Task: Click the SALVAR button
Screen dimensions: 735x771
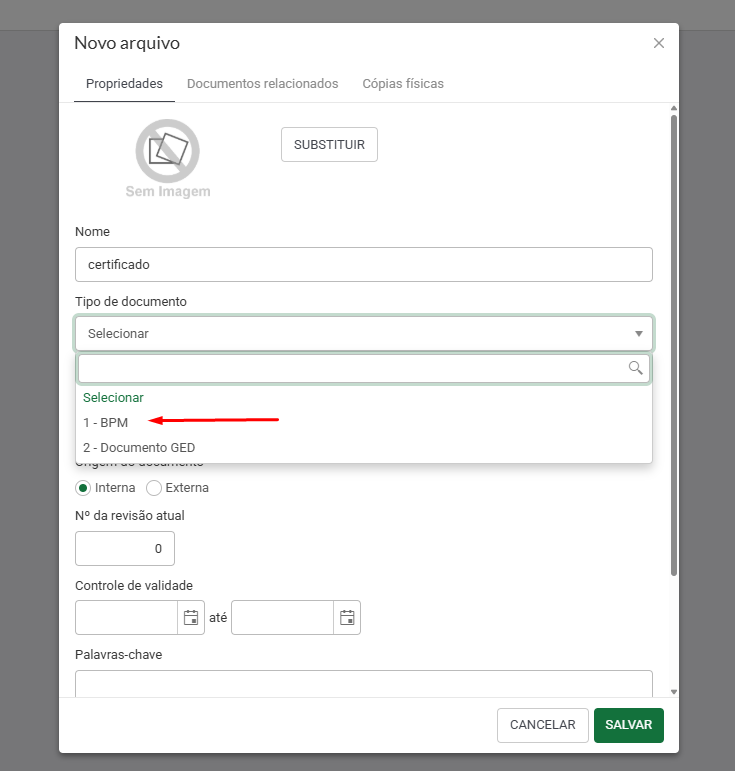Action: [x=629, y=725]
